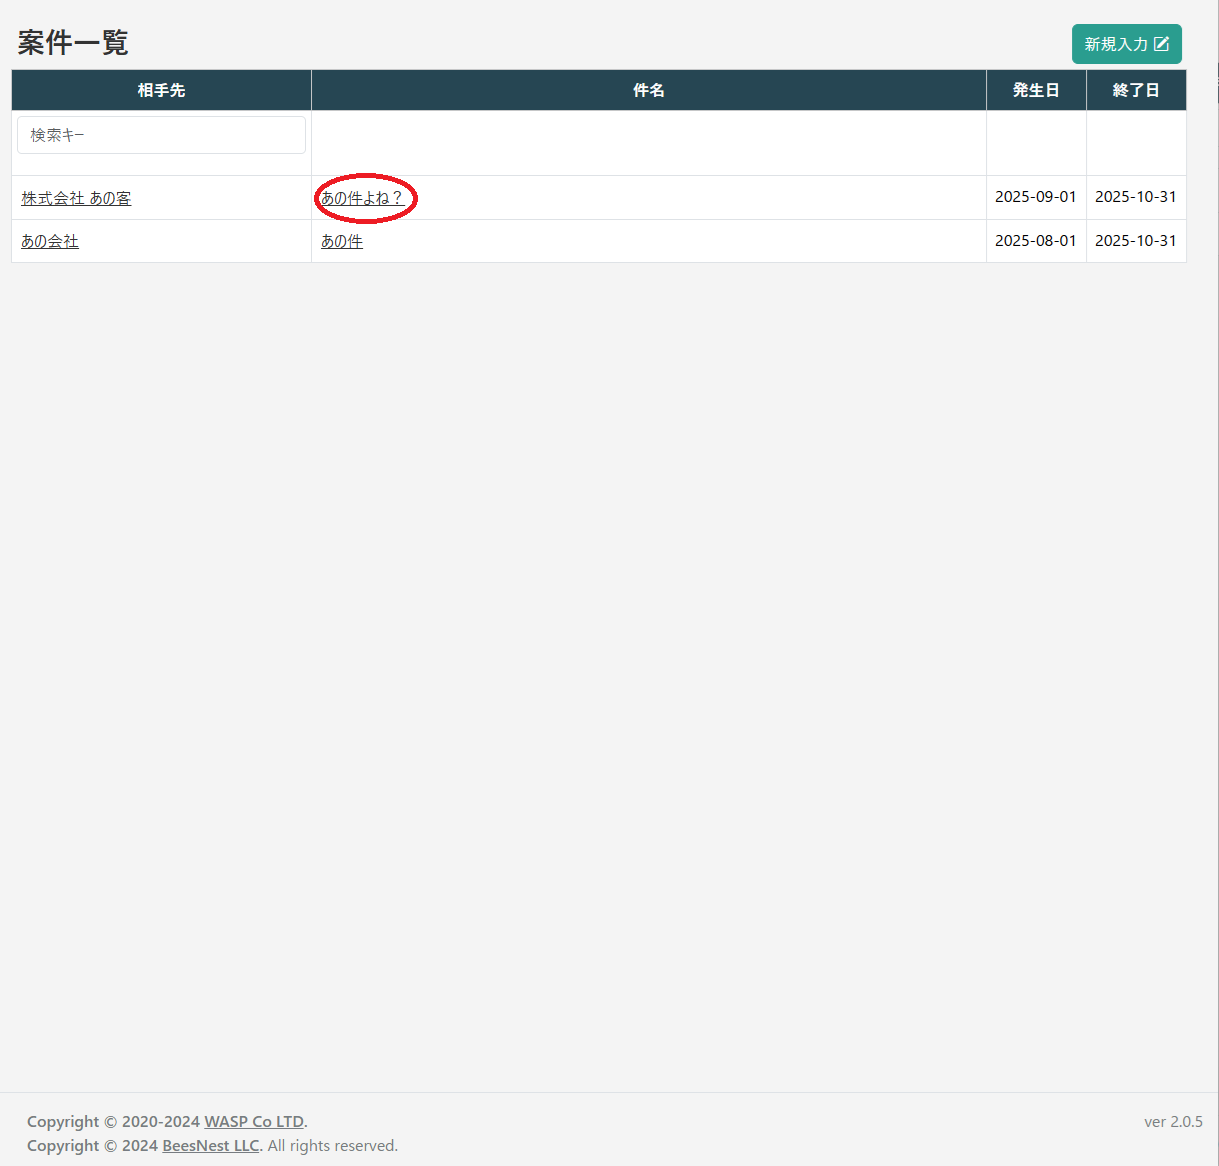Click the pencil icon on 新規入力 button

pos(1161,44)
